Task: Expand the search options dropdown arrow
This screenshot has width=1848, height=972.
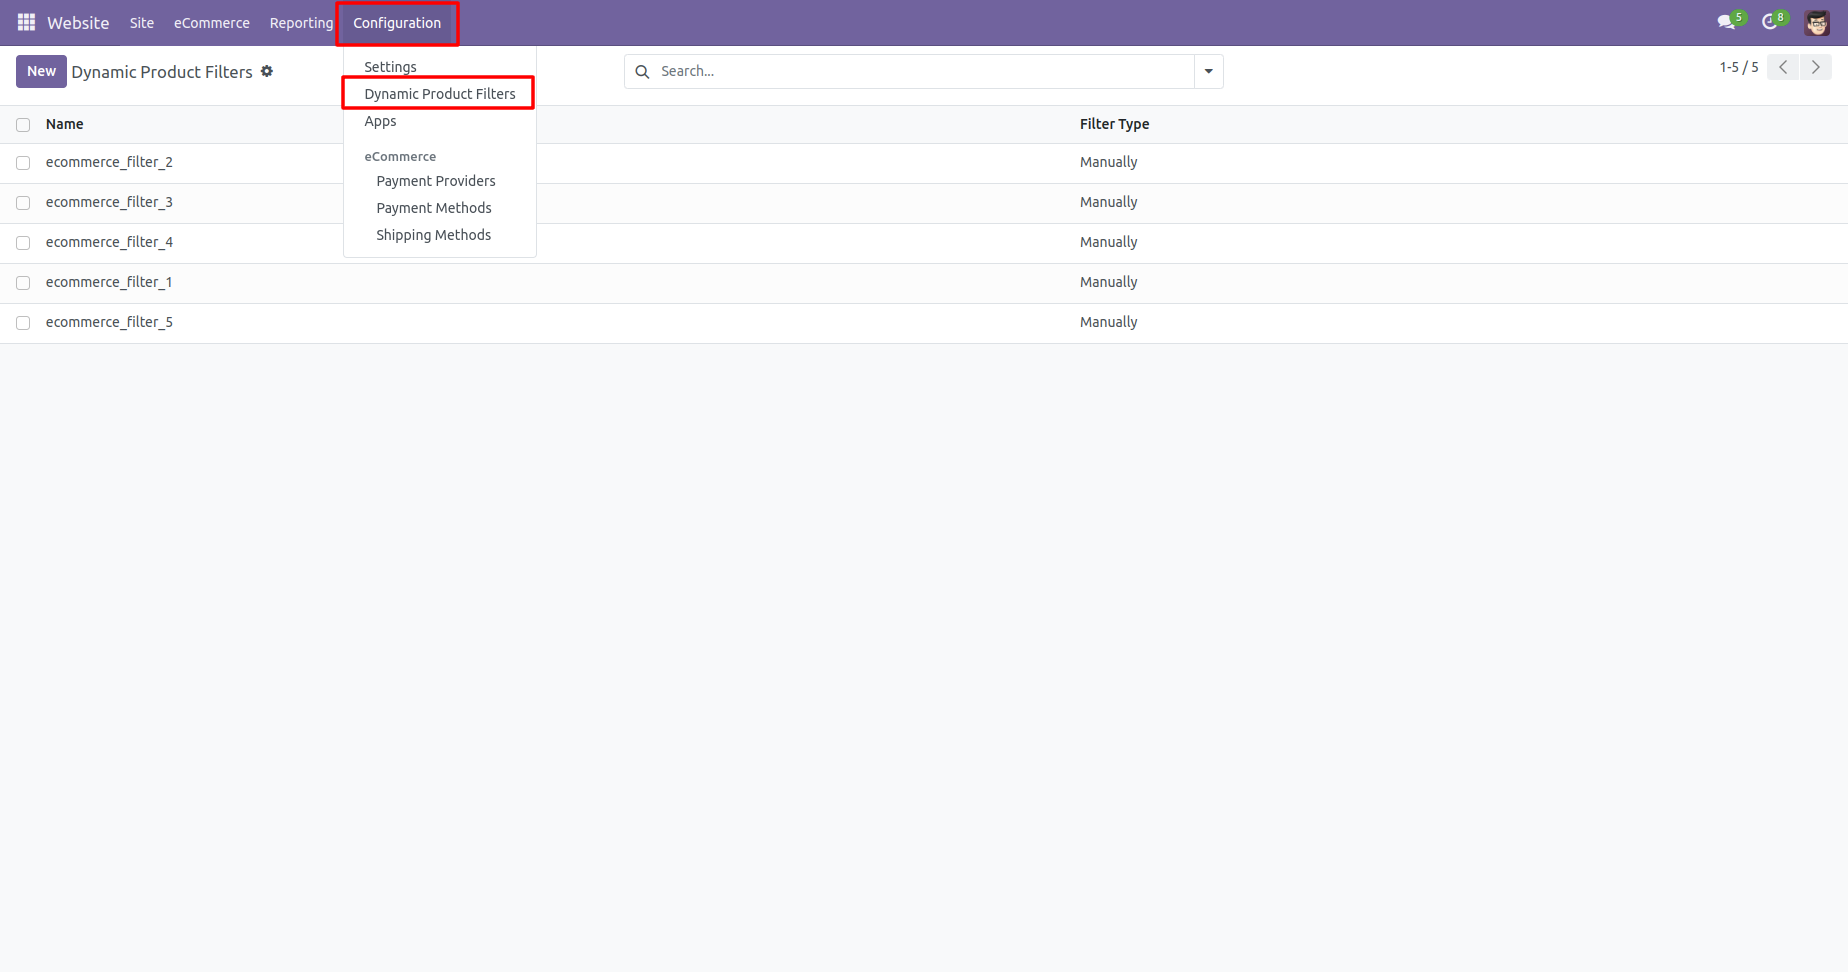Action: coord(1209,71)
